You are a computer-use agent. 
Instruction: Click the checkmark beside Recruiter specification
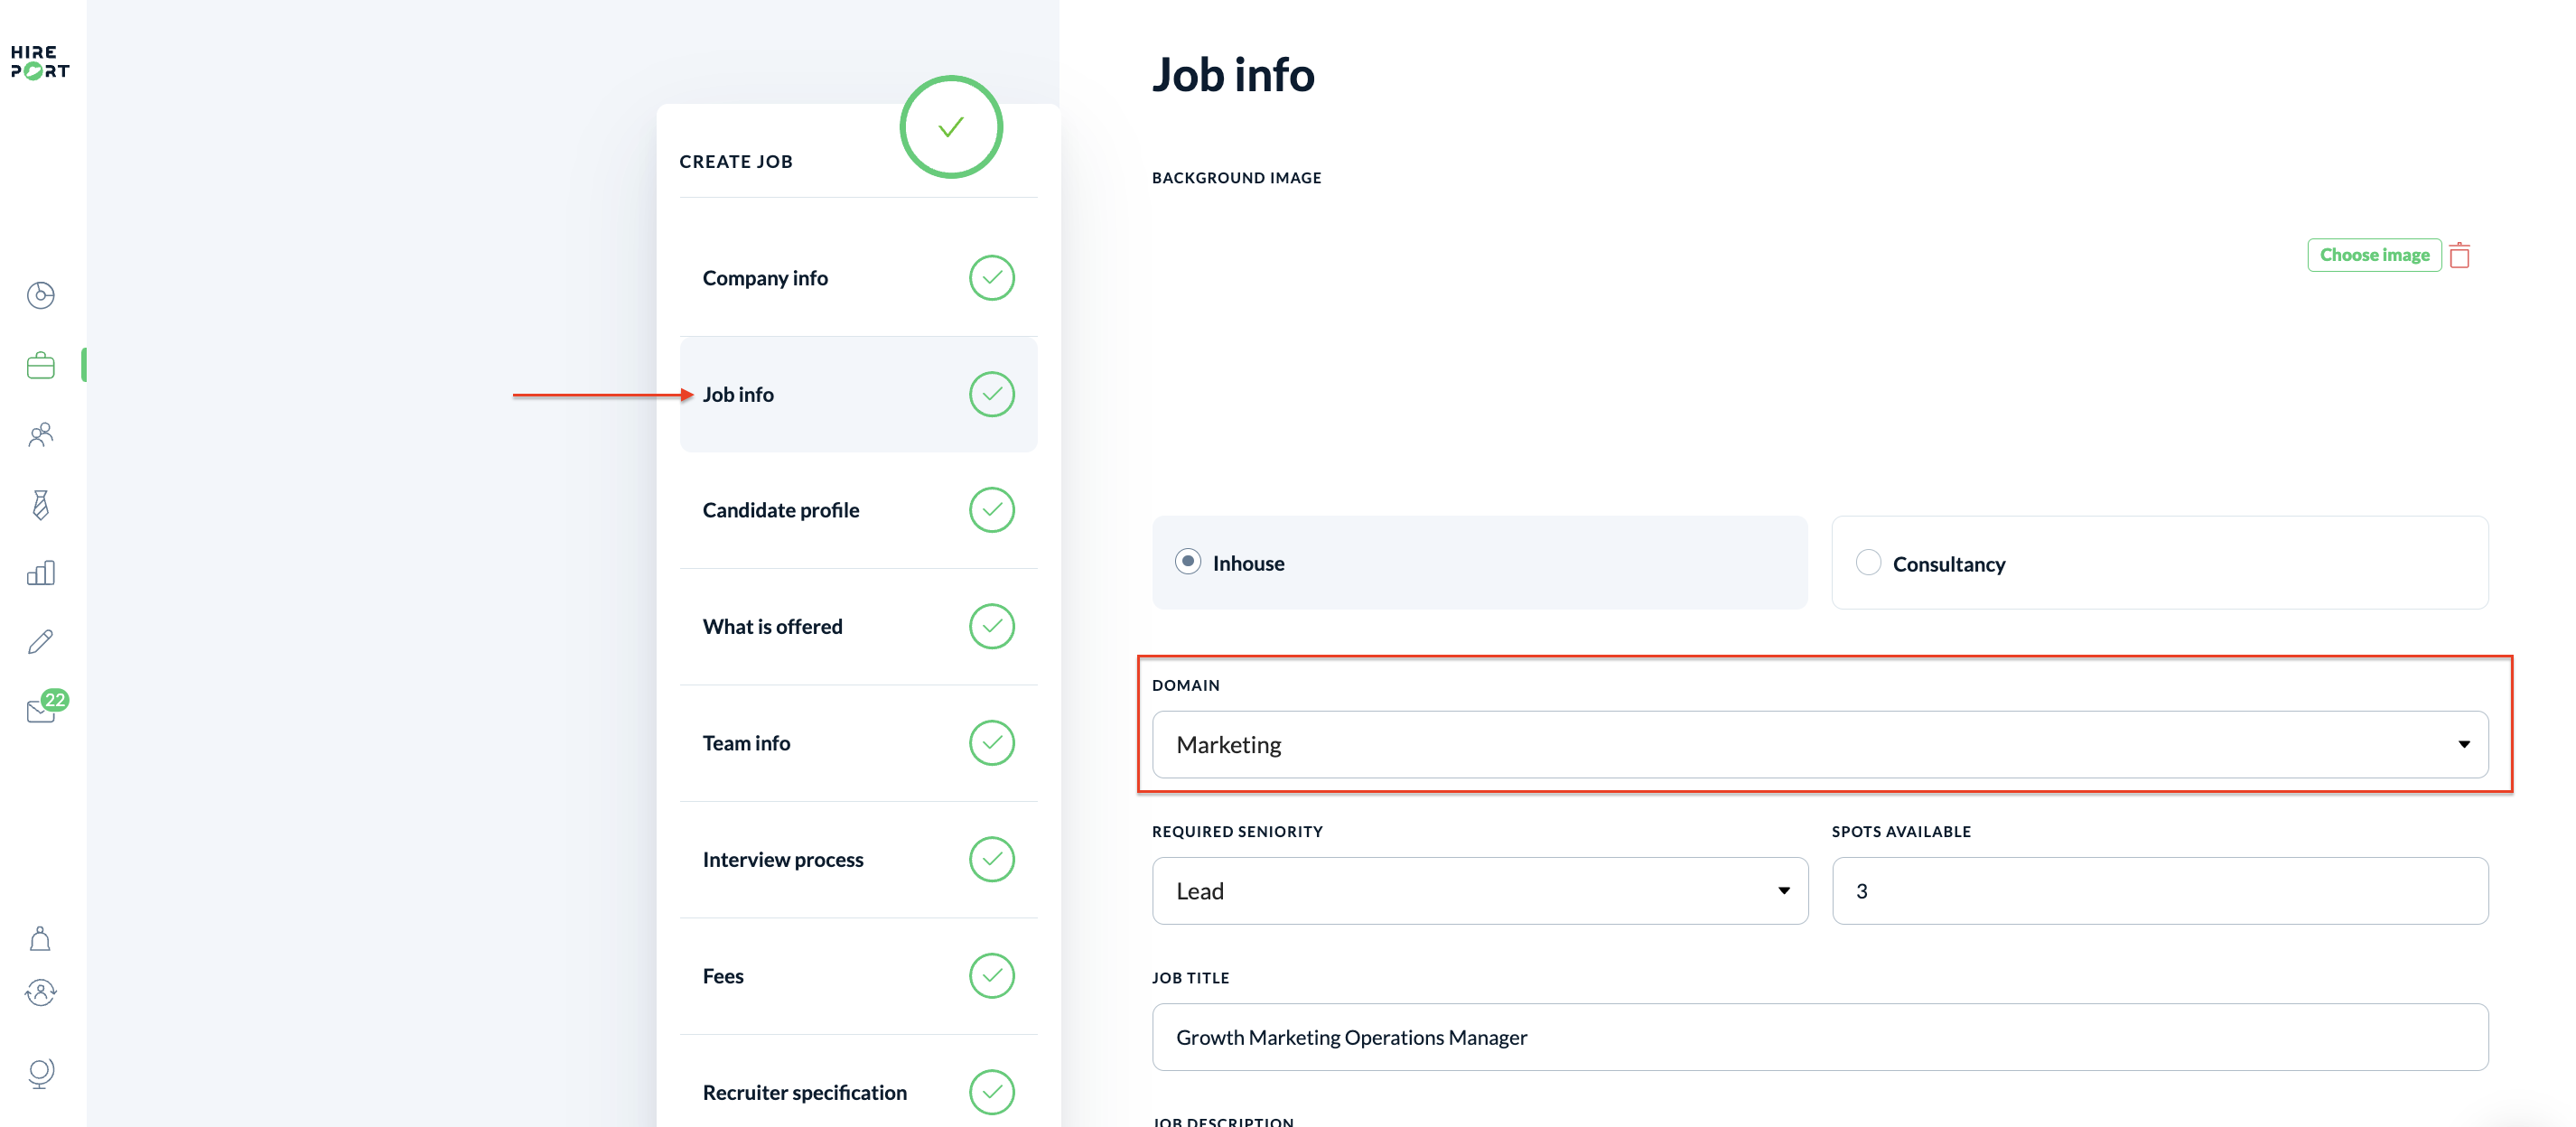pyautogui.click(x=991, y=1092)
